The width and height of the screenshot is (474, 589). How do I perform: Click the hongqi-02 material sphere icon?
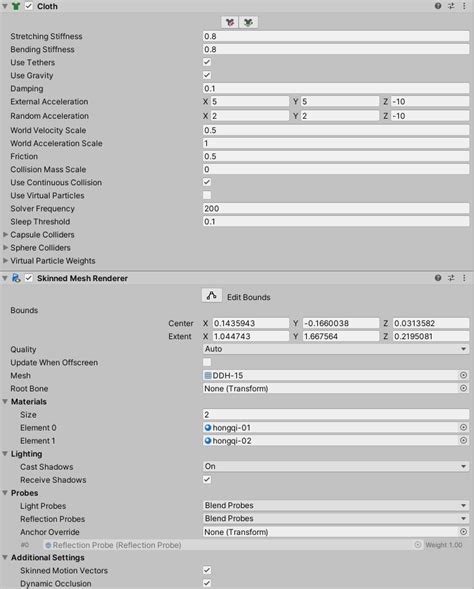[208, 441]
